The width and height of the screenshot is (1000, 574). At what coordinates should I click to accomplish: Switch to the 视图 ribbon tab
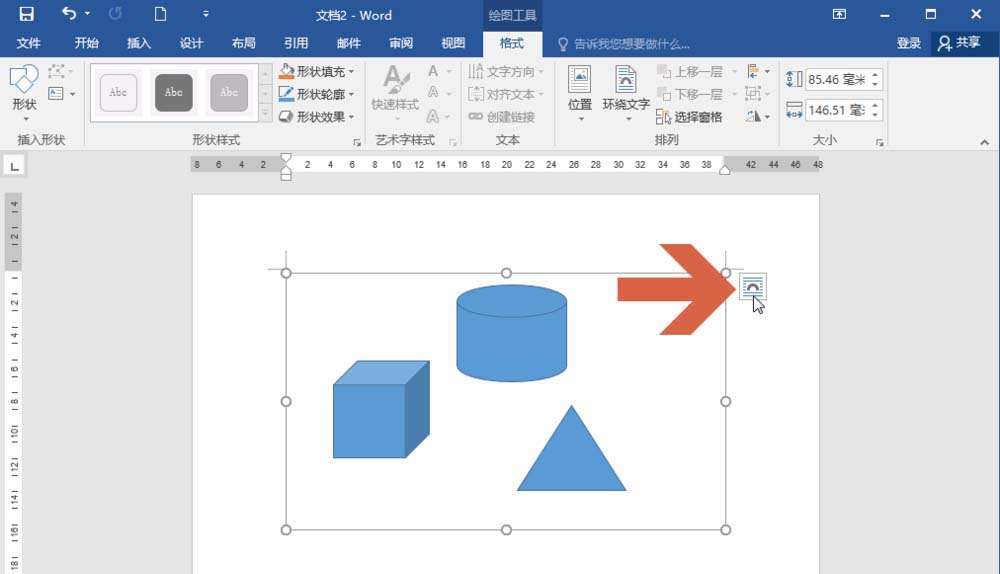[x=453, y=43]
